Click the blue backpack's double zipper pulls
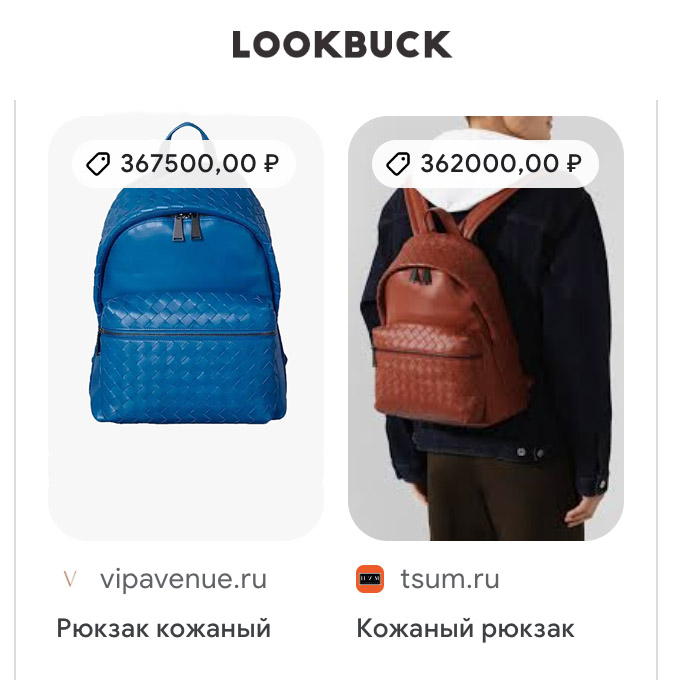The image size is (674, 680). (186, 226)
